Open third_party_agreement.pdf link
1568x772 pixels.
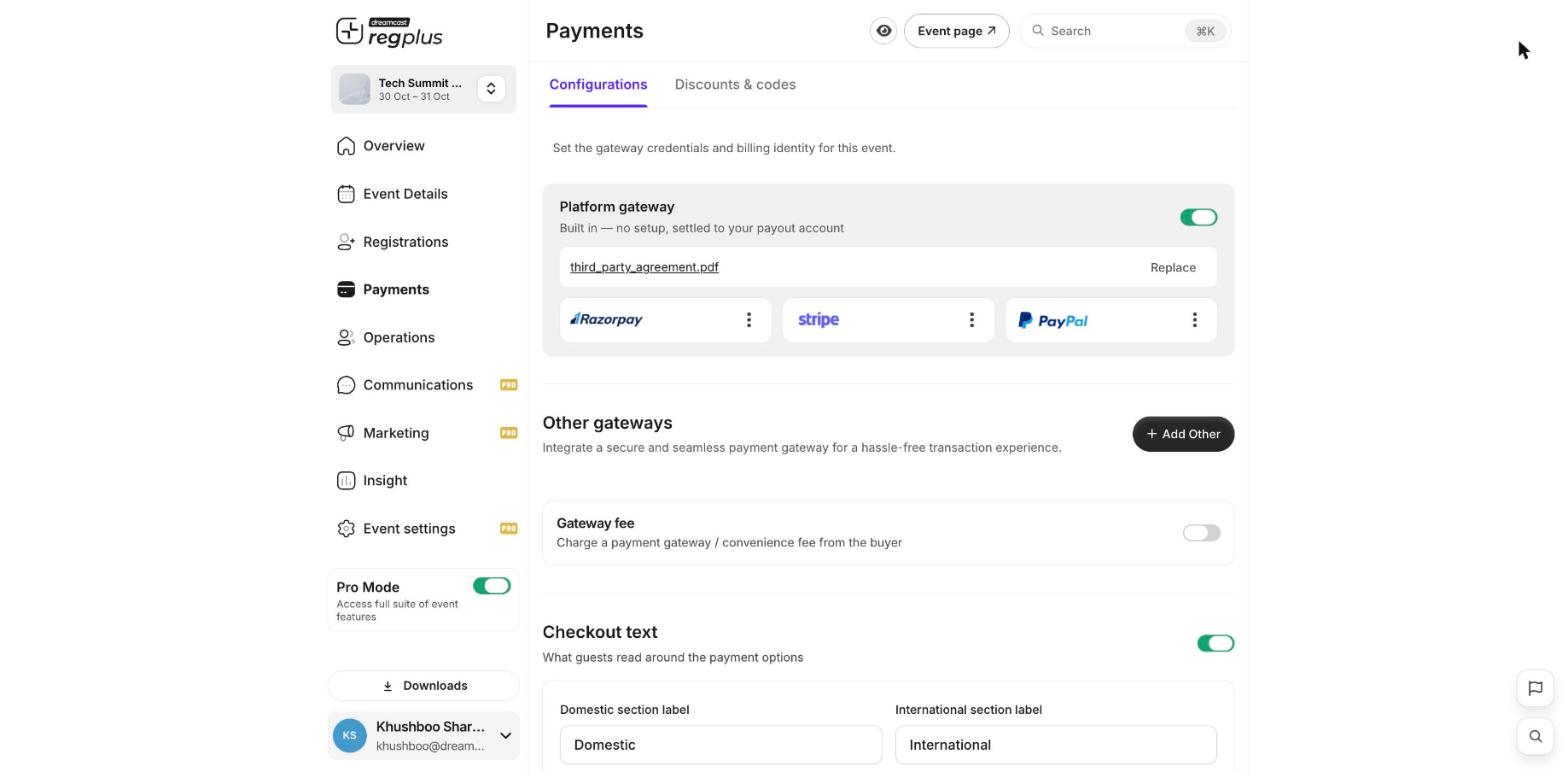pyautogui.click(x=644, y=267)
